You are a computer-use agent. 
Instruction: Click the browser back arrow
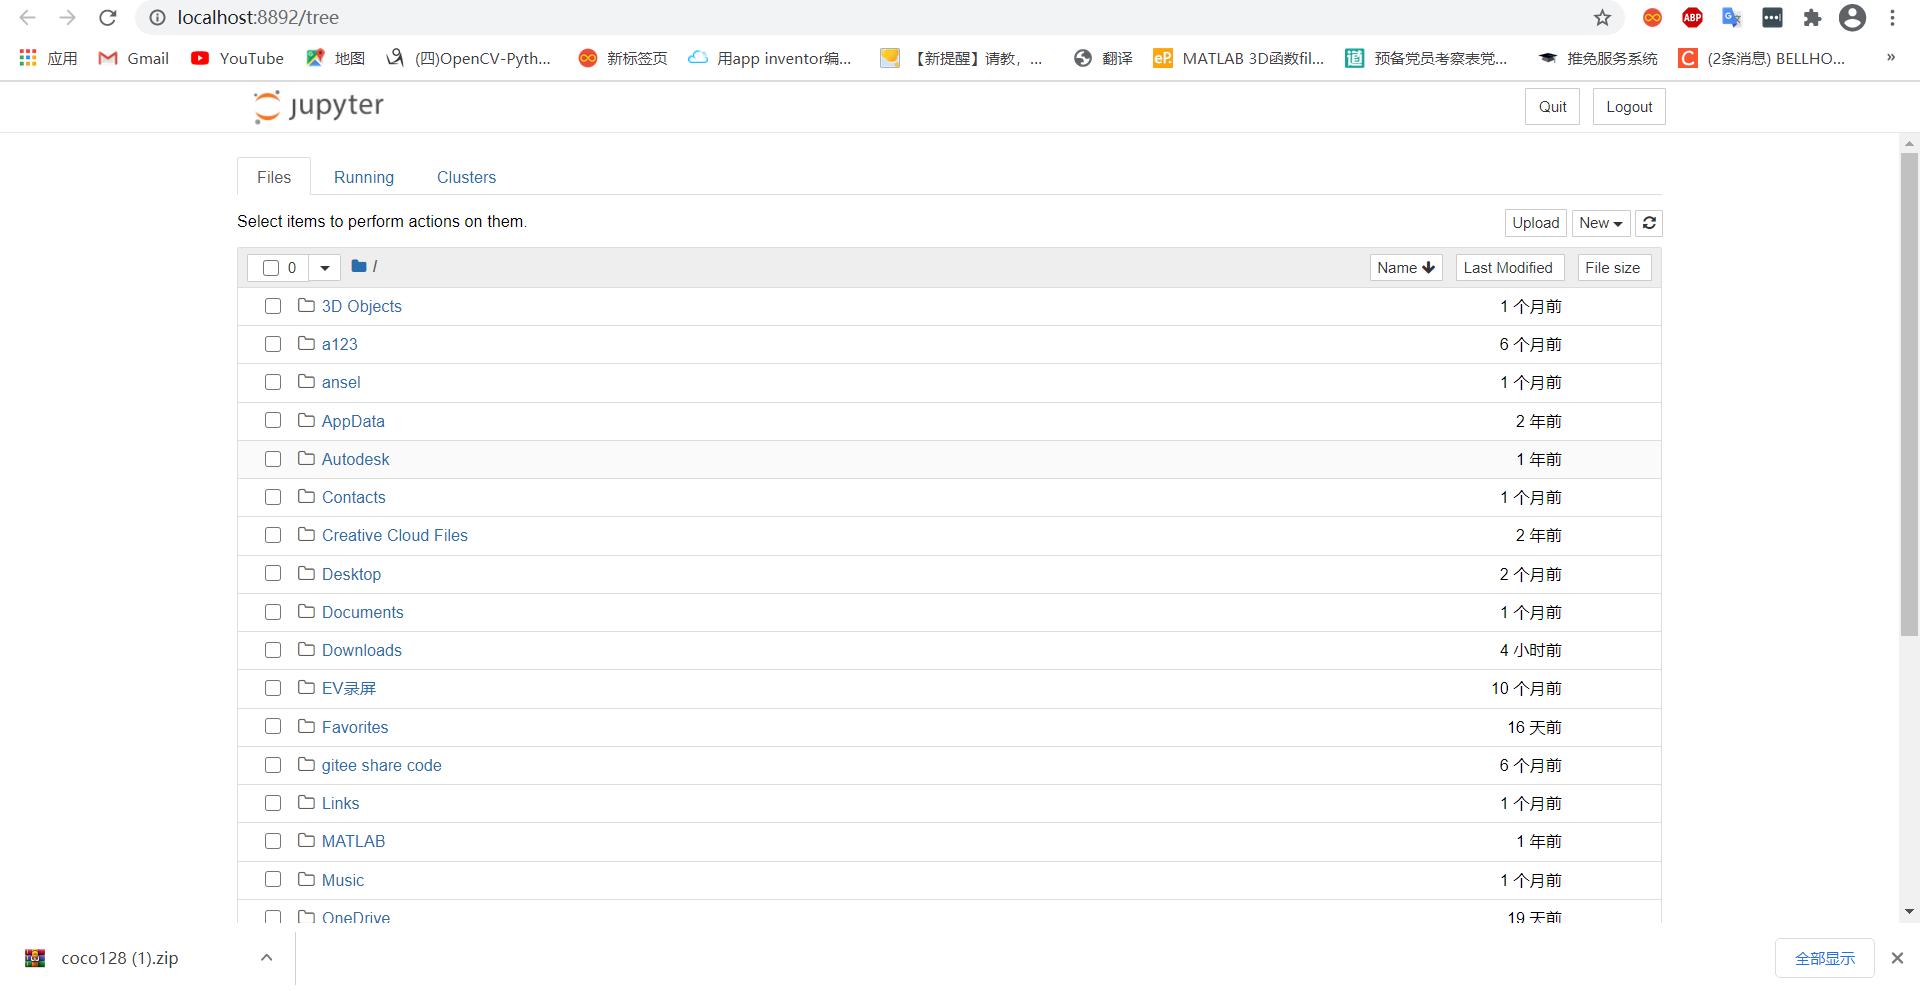tap(28, 18)
